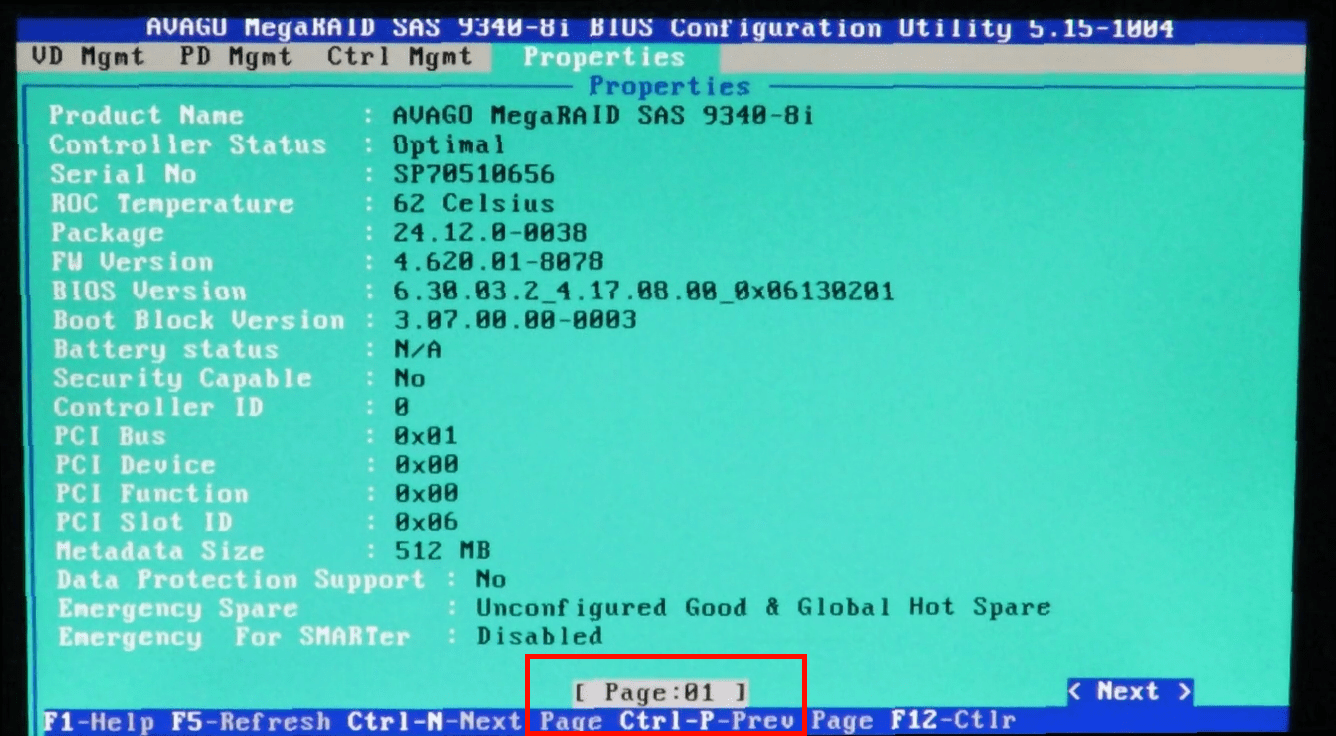1336x736 pixels.
Task: Click the F12-Ctlr shortcut
Action: tap(953, 721)
